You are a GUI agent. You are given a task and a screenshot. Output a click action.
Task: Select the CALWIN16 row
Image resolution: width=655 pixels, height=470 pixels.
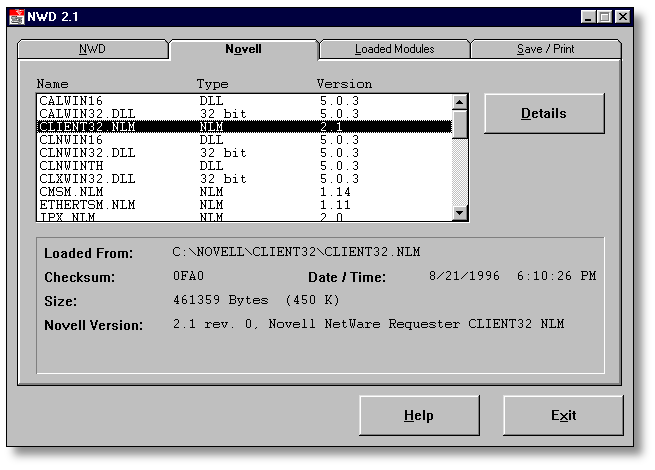tap(244, 101)
